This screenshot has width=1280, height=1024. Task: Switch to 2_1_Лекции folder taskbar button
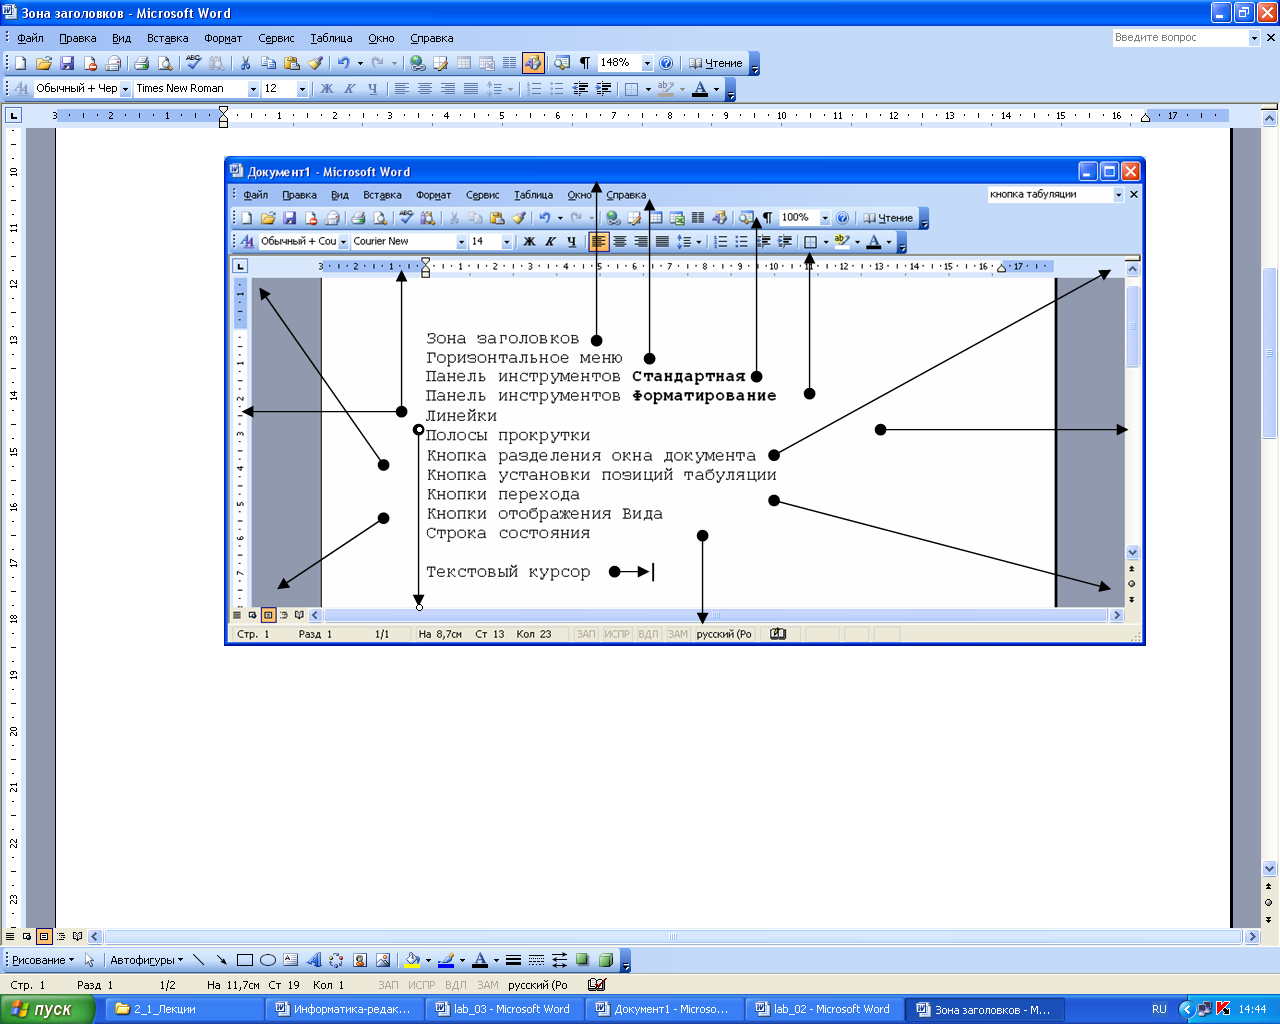coord(184,1009)
